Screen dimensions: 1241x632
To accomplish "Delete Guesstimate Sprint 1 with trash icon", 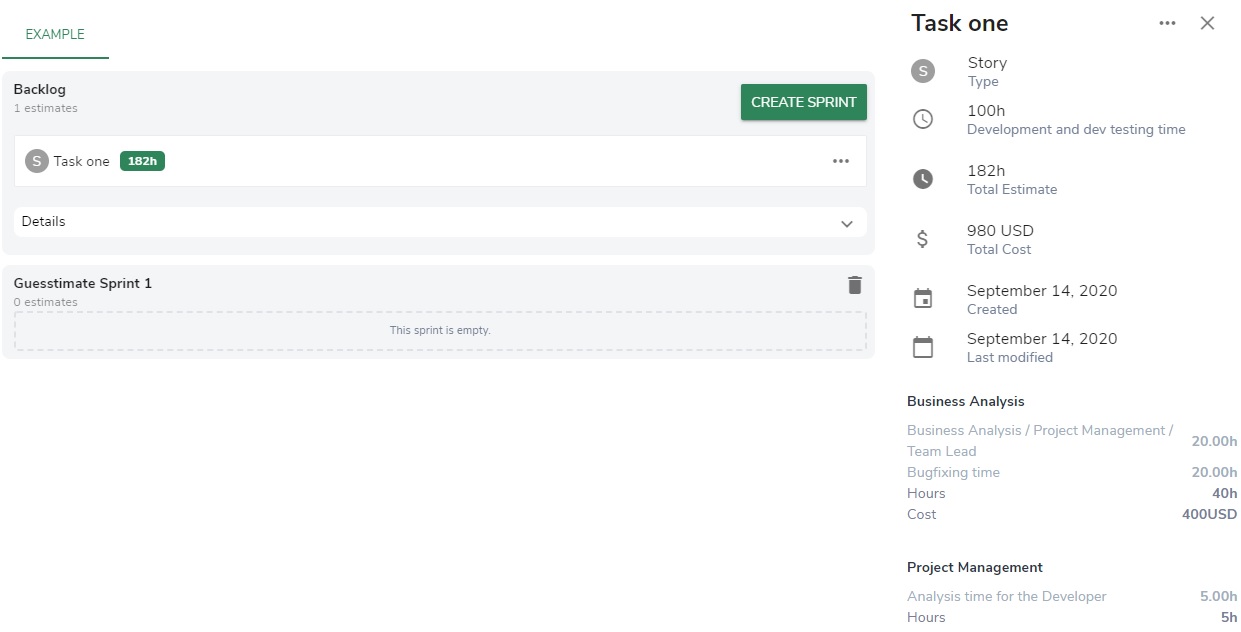I will 854,285.
